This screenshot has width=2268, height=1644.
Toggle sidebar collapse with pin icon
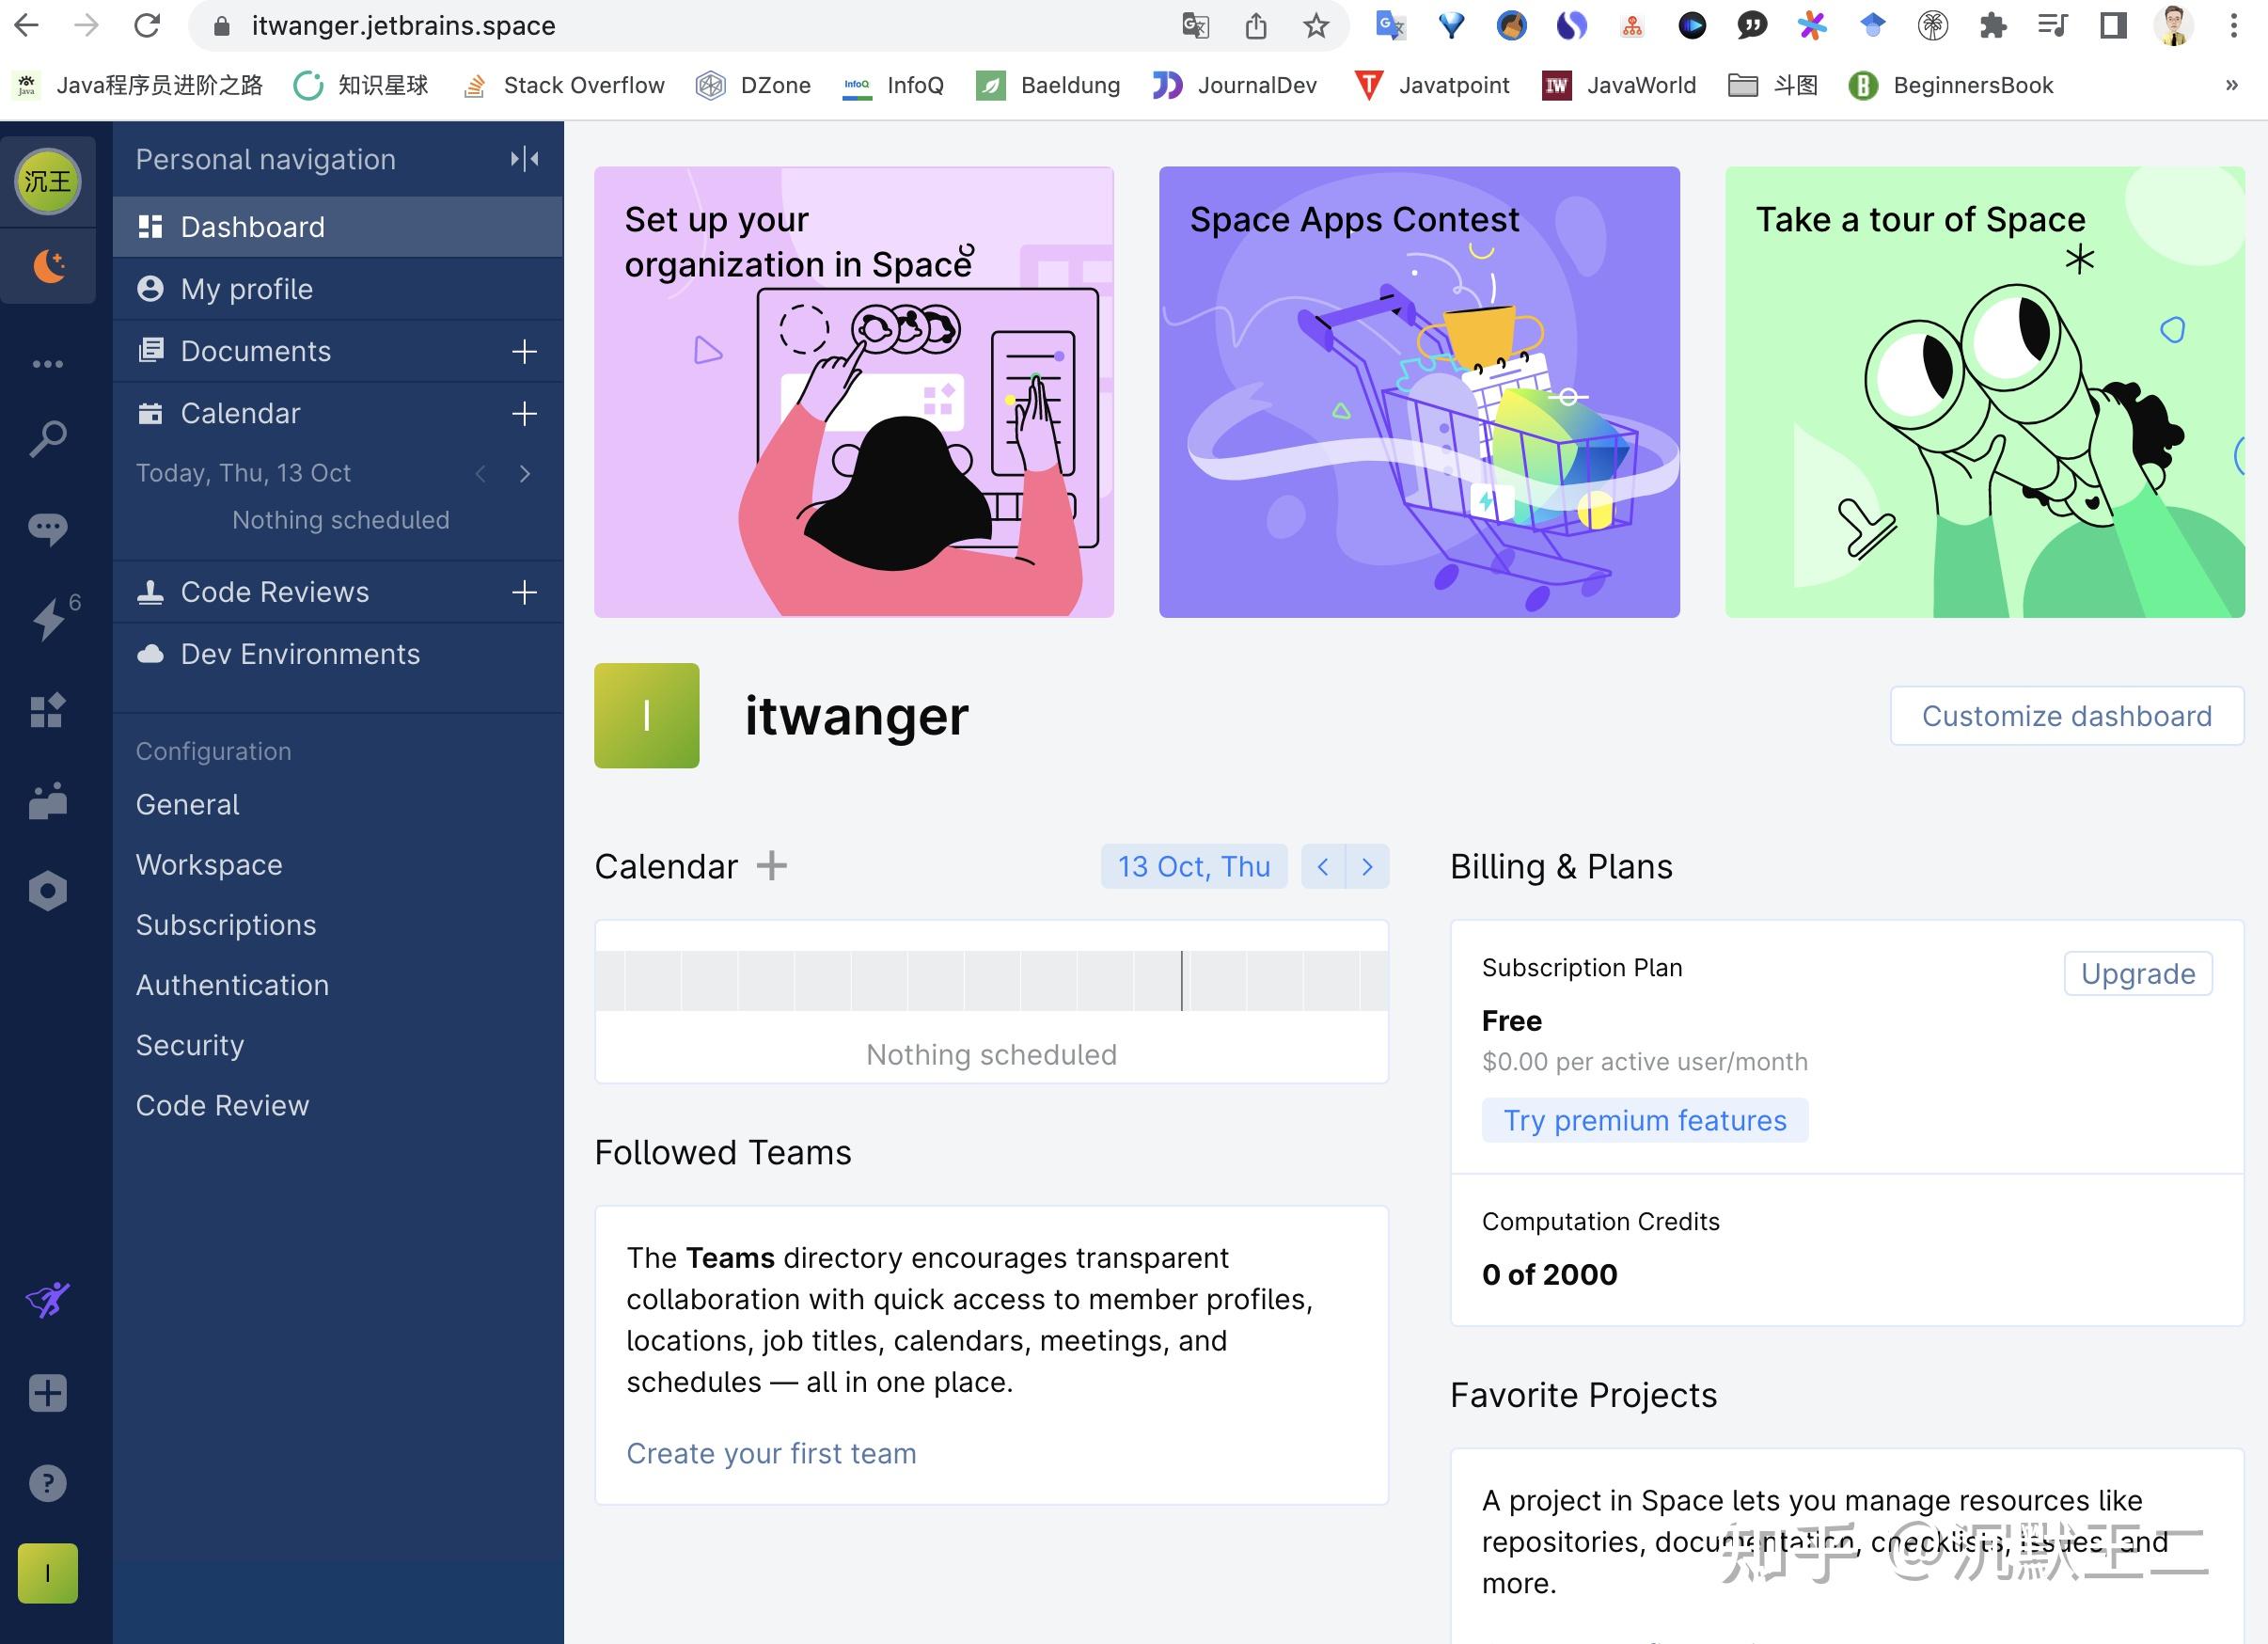pyautogui.click(x=527, y=157)
